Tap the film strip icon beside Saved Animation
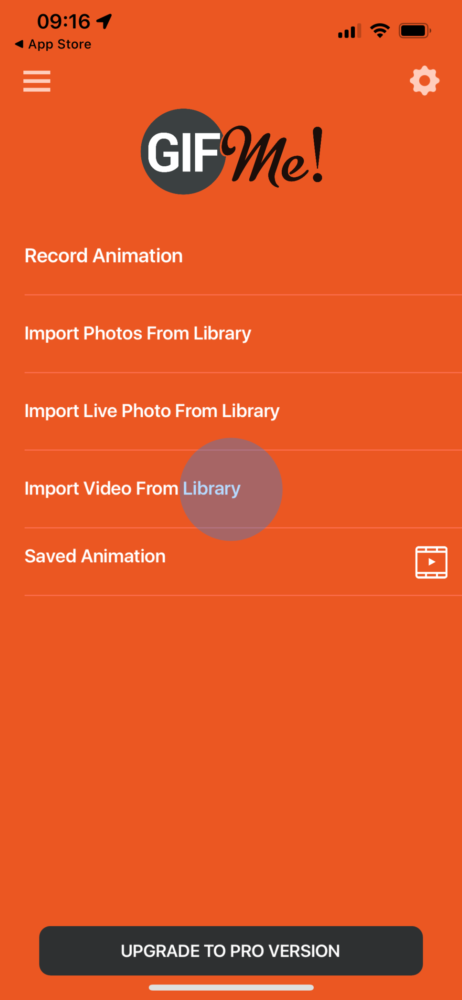 coord(431,562)
